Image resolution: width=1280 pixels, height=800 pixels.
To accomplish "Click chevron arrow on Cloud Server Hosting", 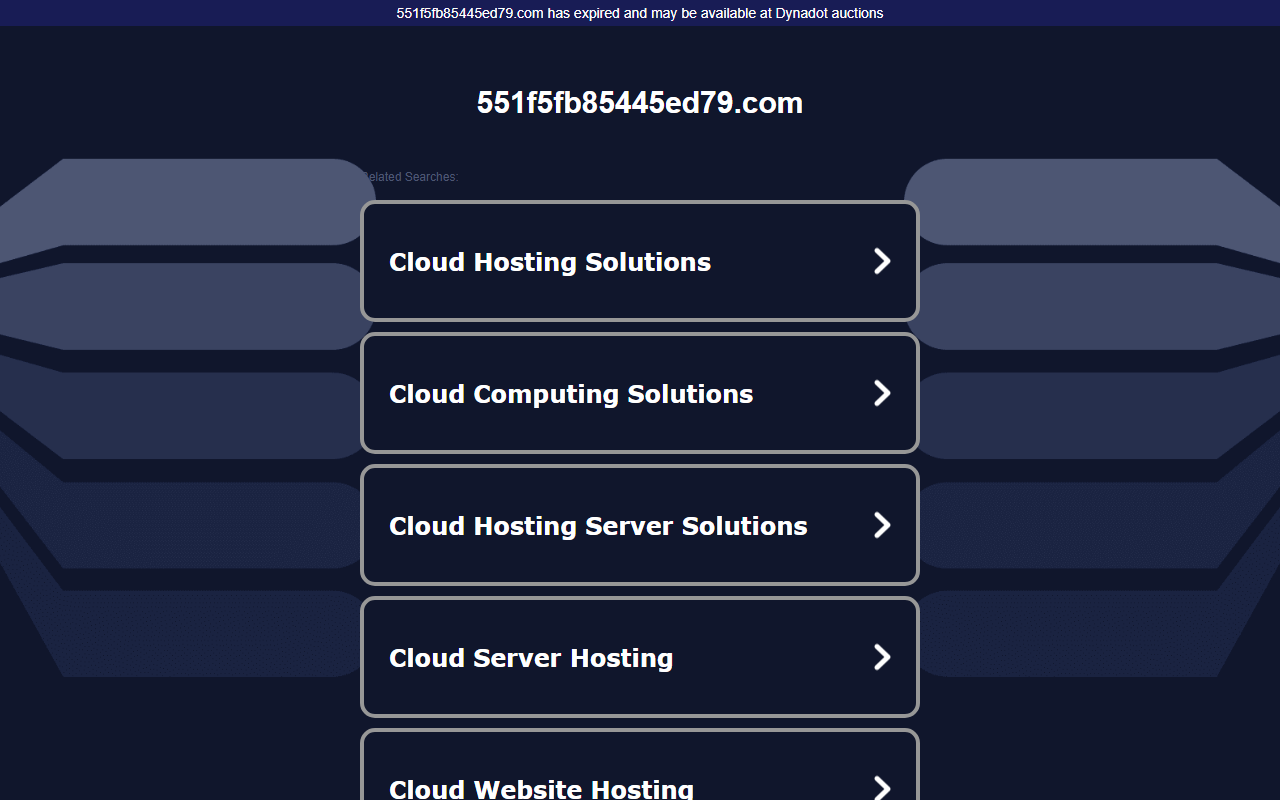I will pyautogui.click(x=882, y=657).
